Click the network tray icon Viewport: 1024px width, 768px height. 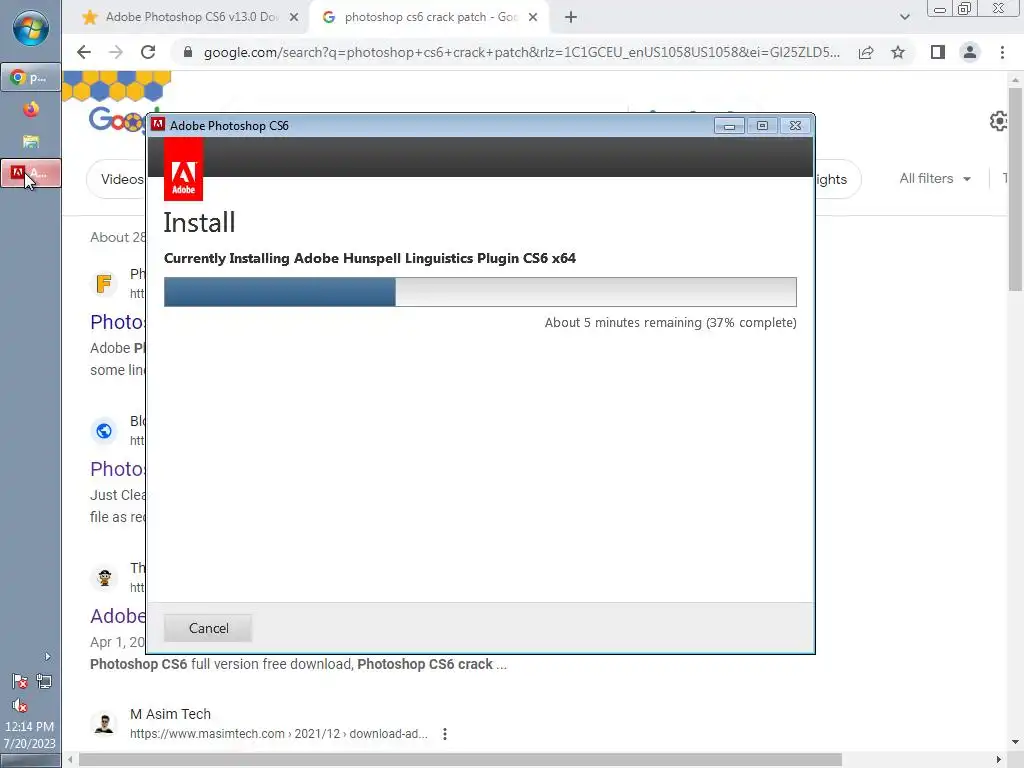point(44,682)
